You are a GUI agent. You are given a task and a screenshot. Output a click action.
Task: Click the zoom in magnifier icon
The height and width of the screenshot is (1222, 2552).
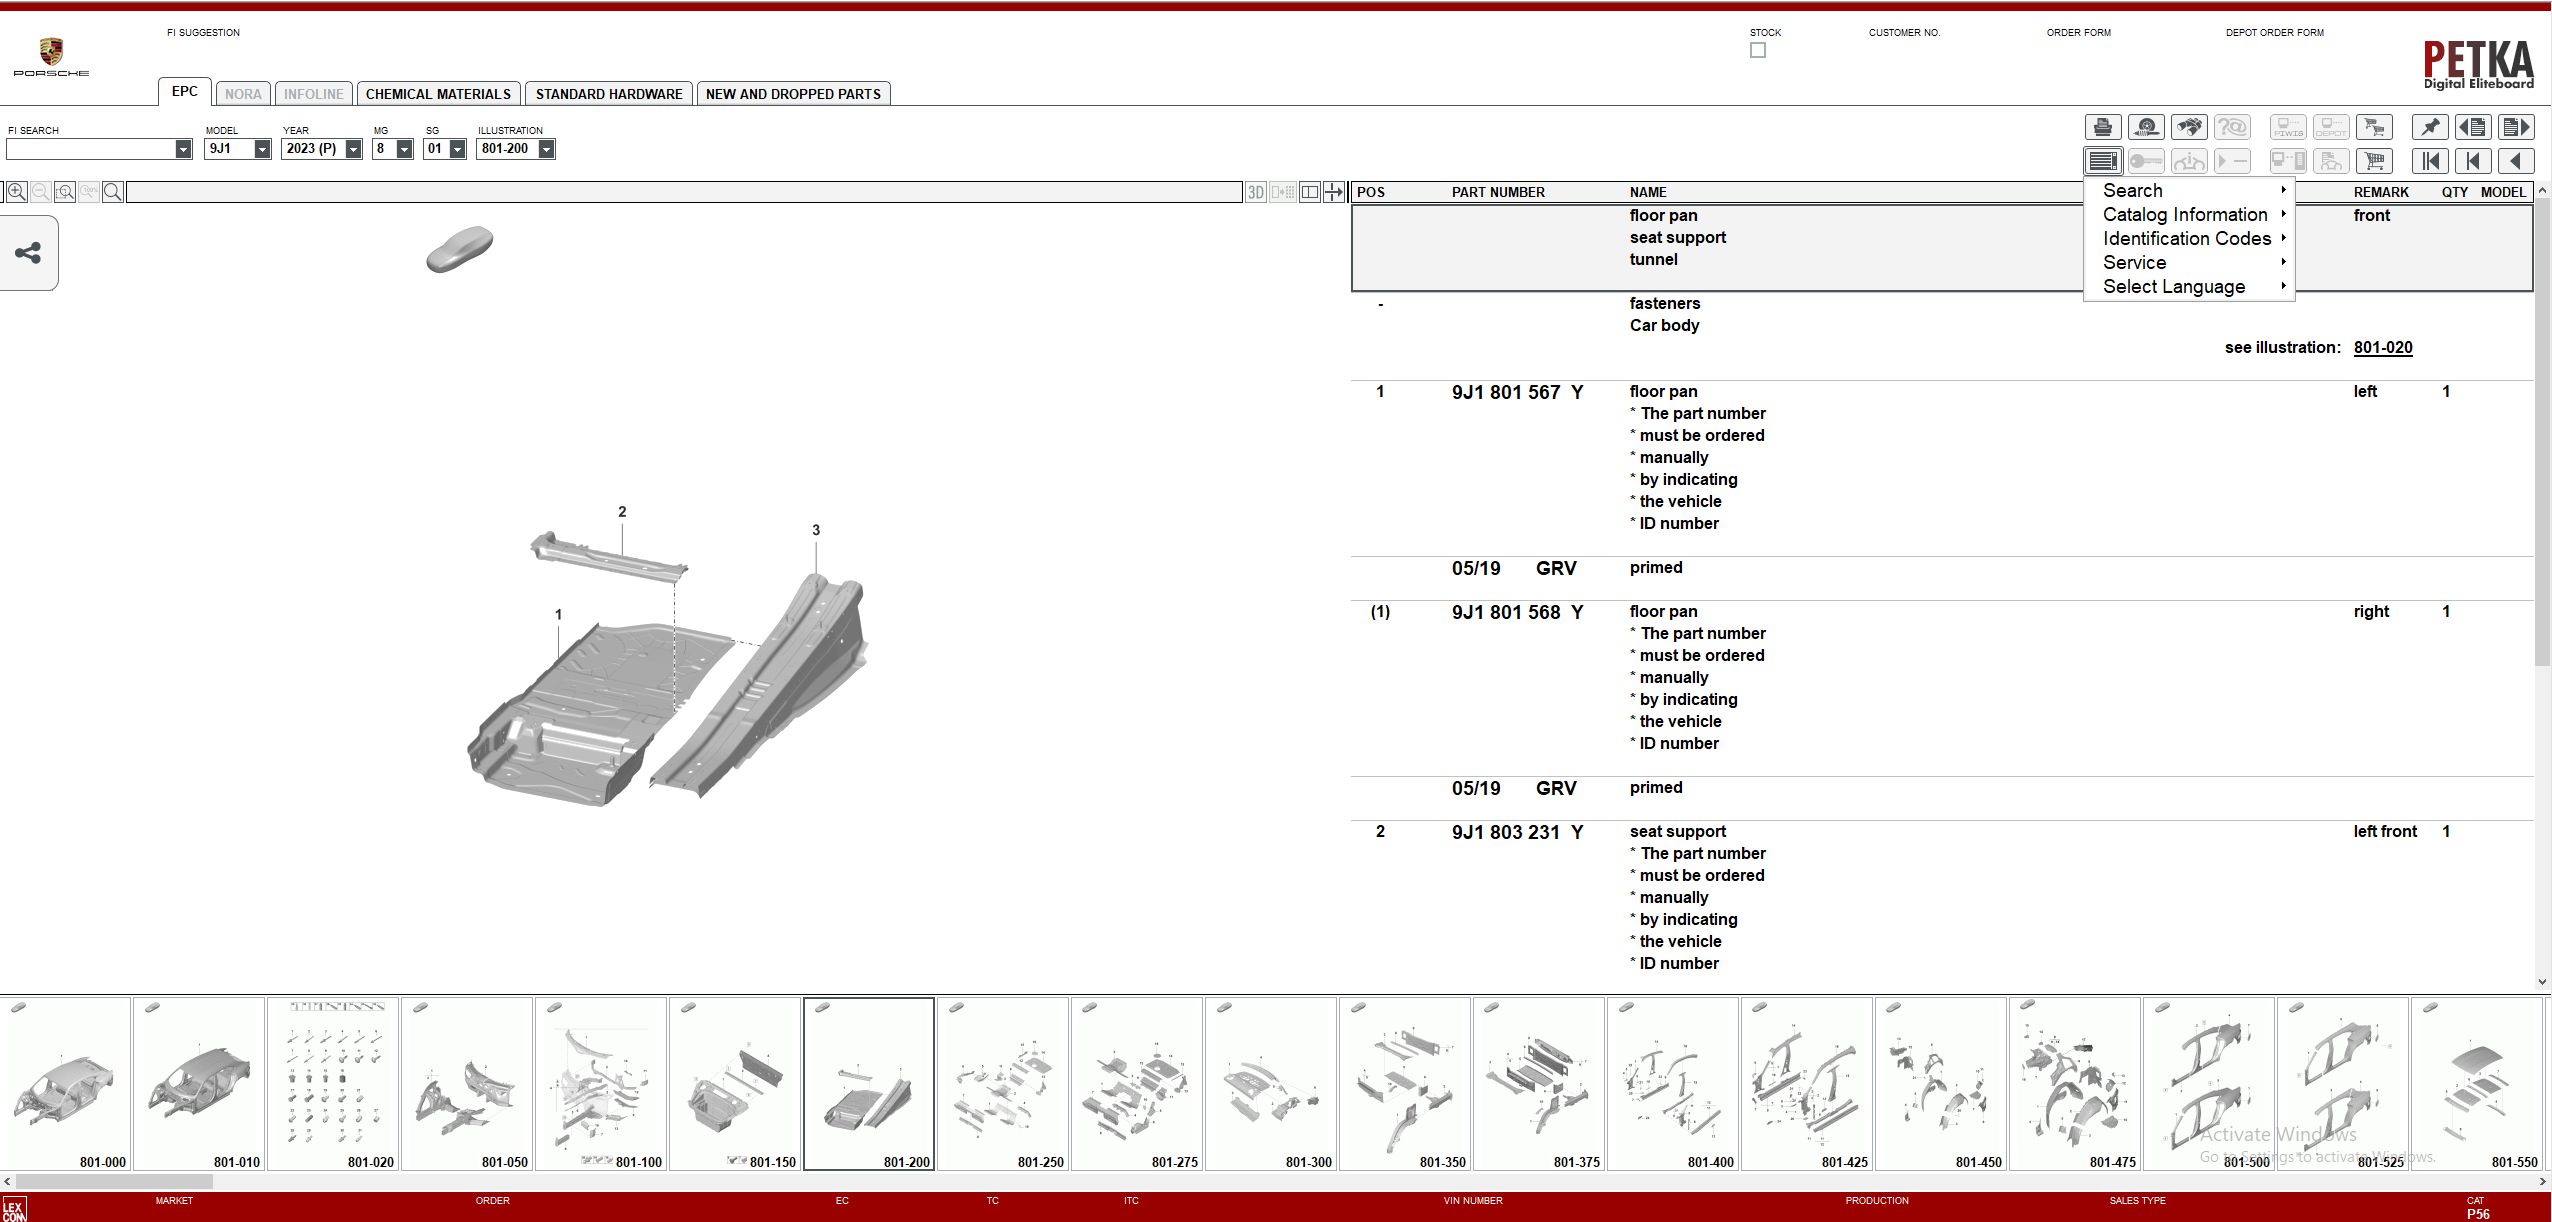(x=17, y=192)
